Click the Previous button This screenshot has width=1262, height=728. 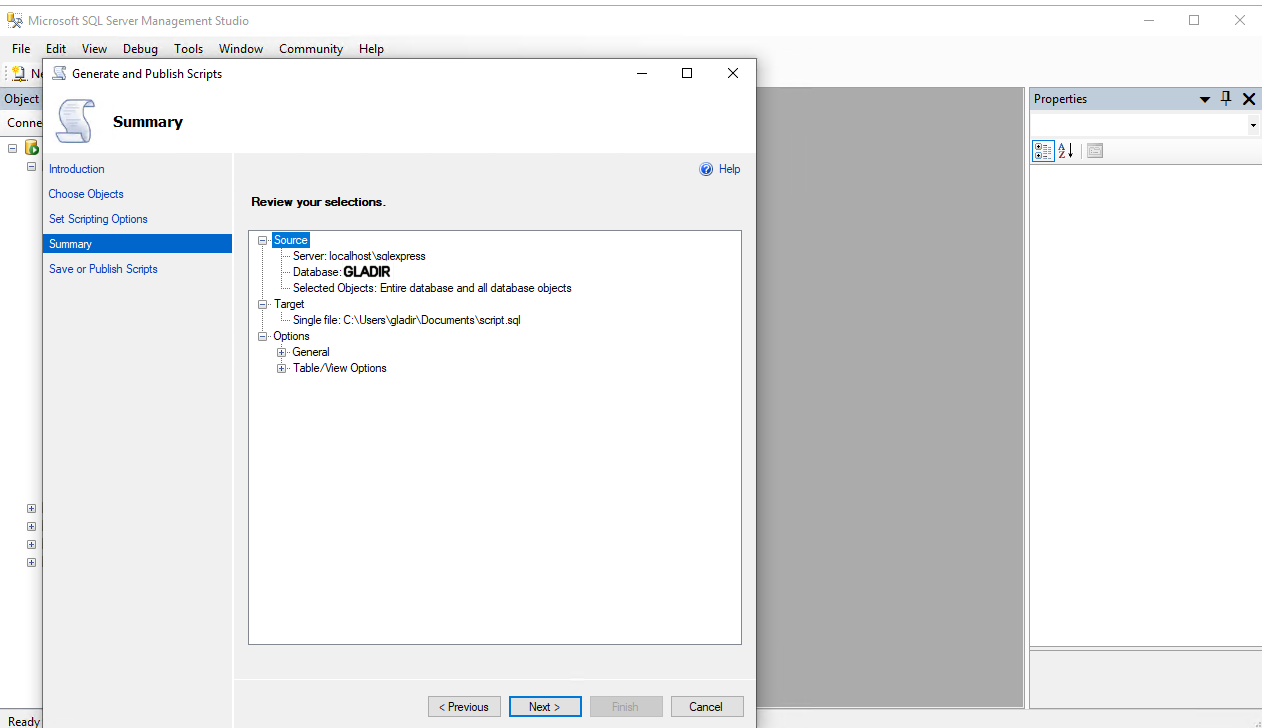tap(465, 707)
